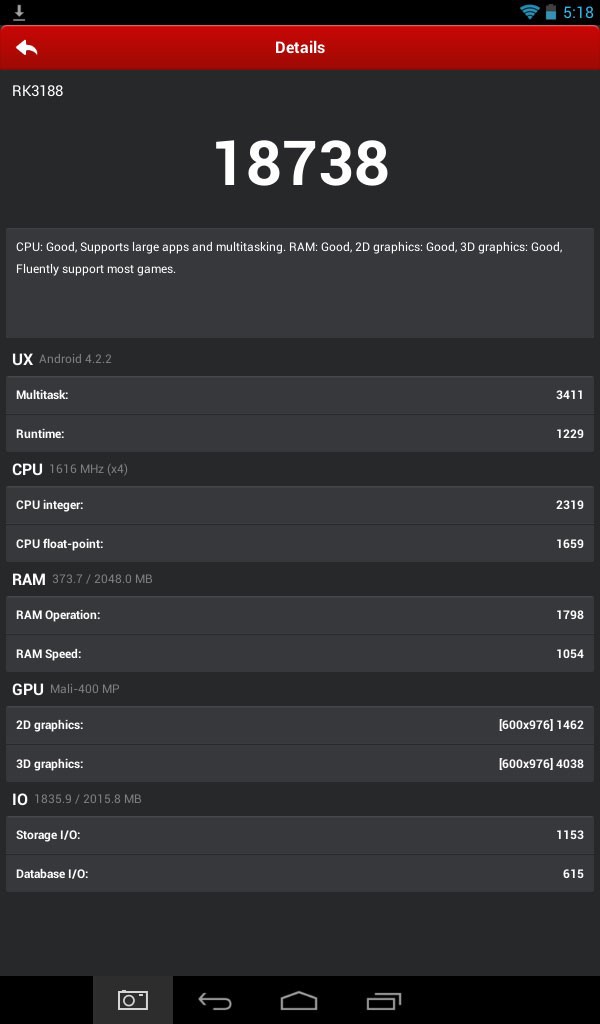Open the recent apps button
Screen dimensions: 600x1024
[383, 1000]
